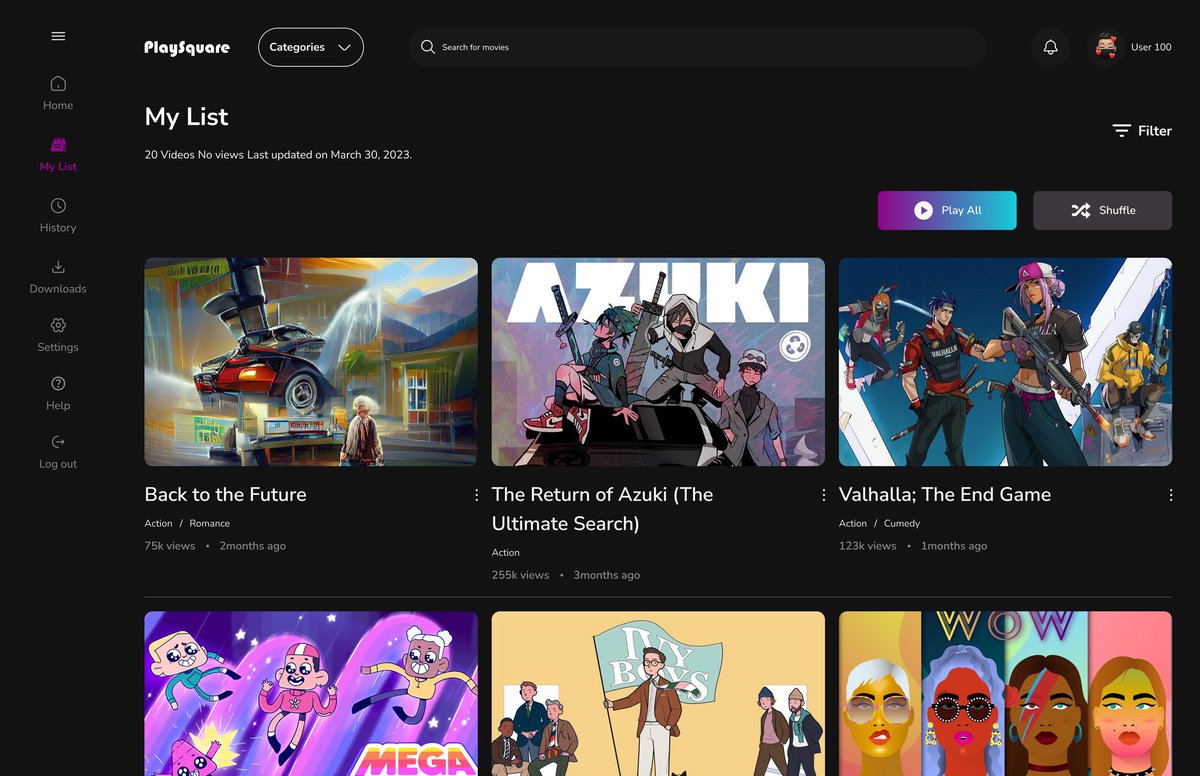Click the Cumedy genre tag
The height and width of the screenshot is (776, 1200).
902,523
